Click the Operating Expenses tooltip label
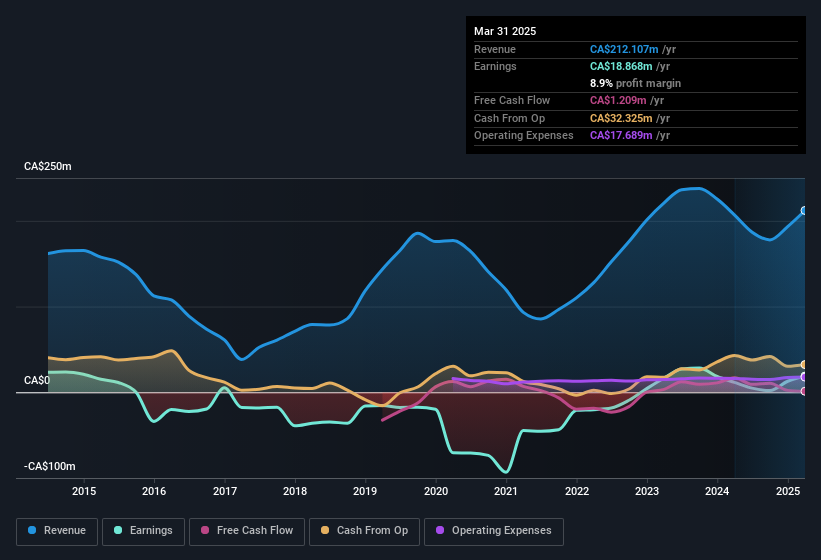 [x=524, y=136]
